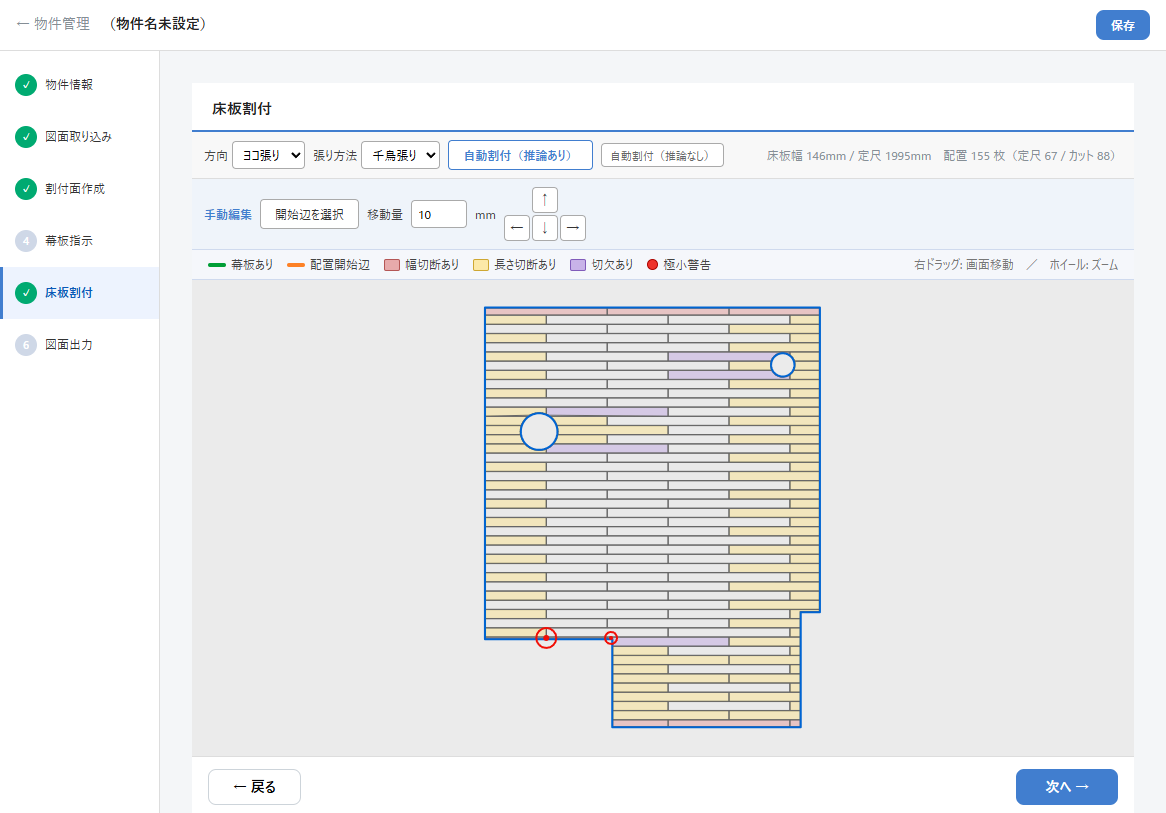
Task: Click the red 極小警告 legend dot
Action: [x=652, y=265]
